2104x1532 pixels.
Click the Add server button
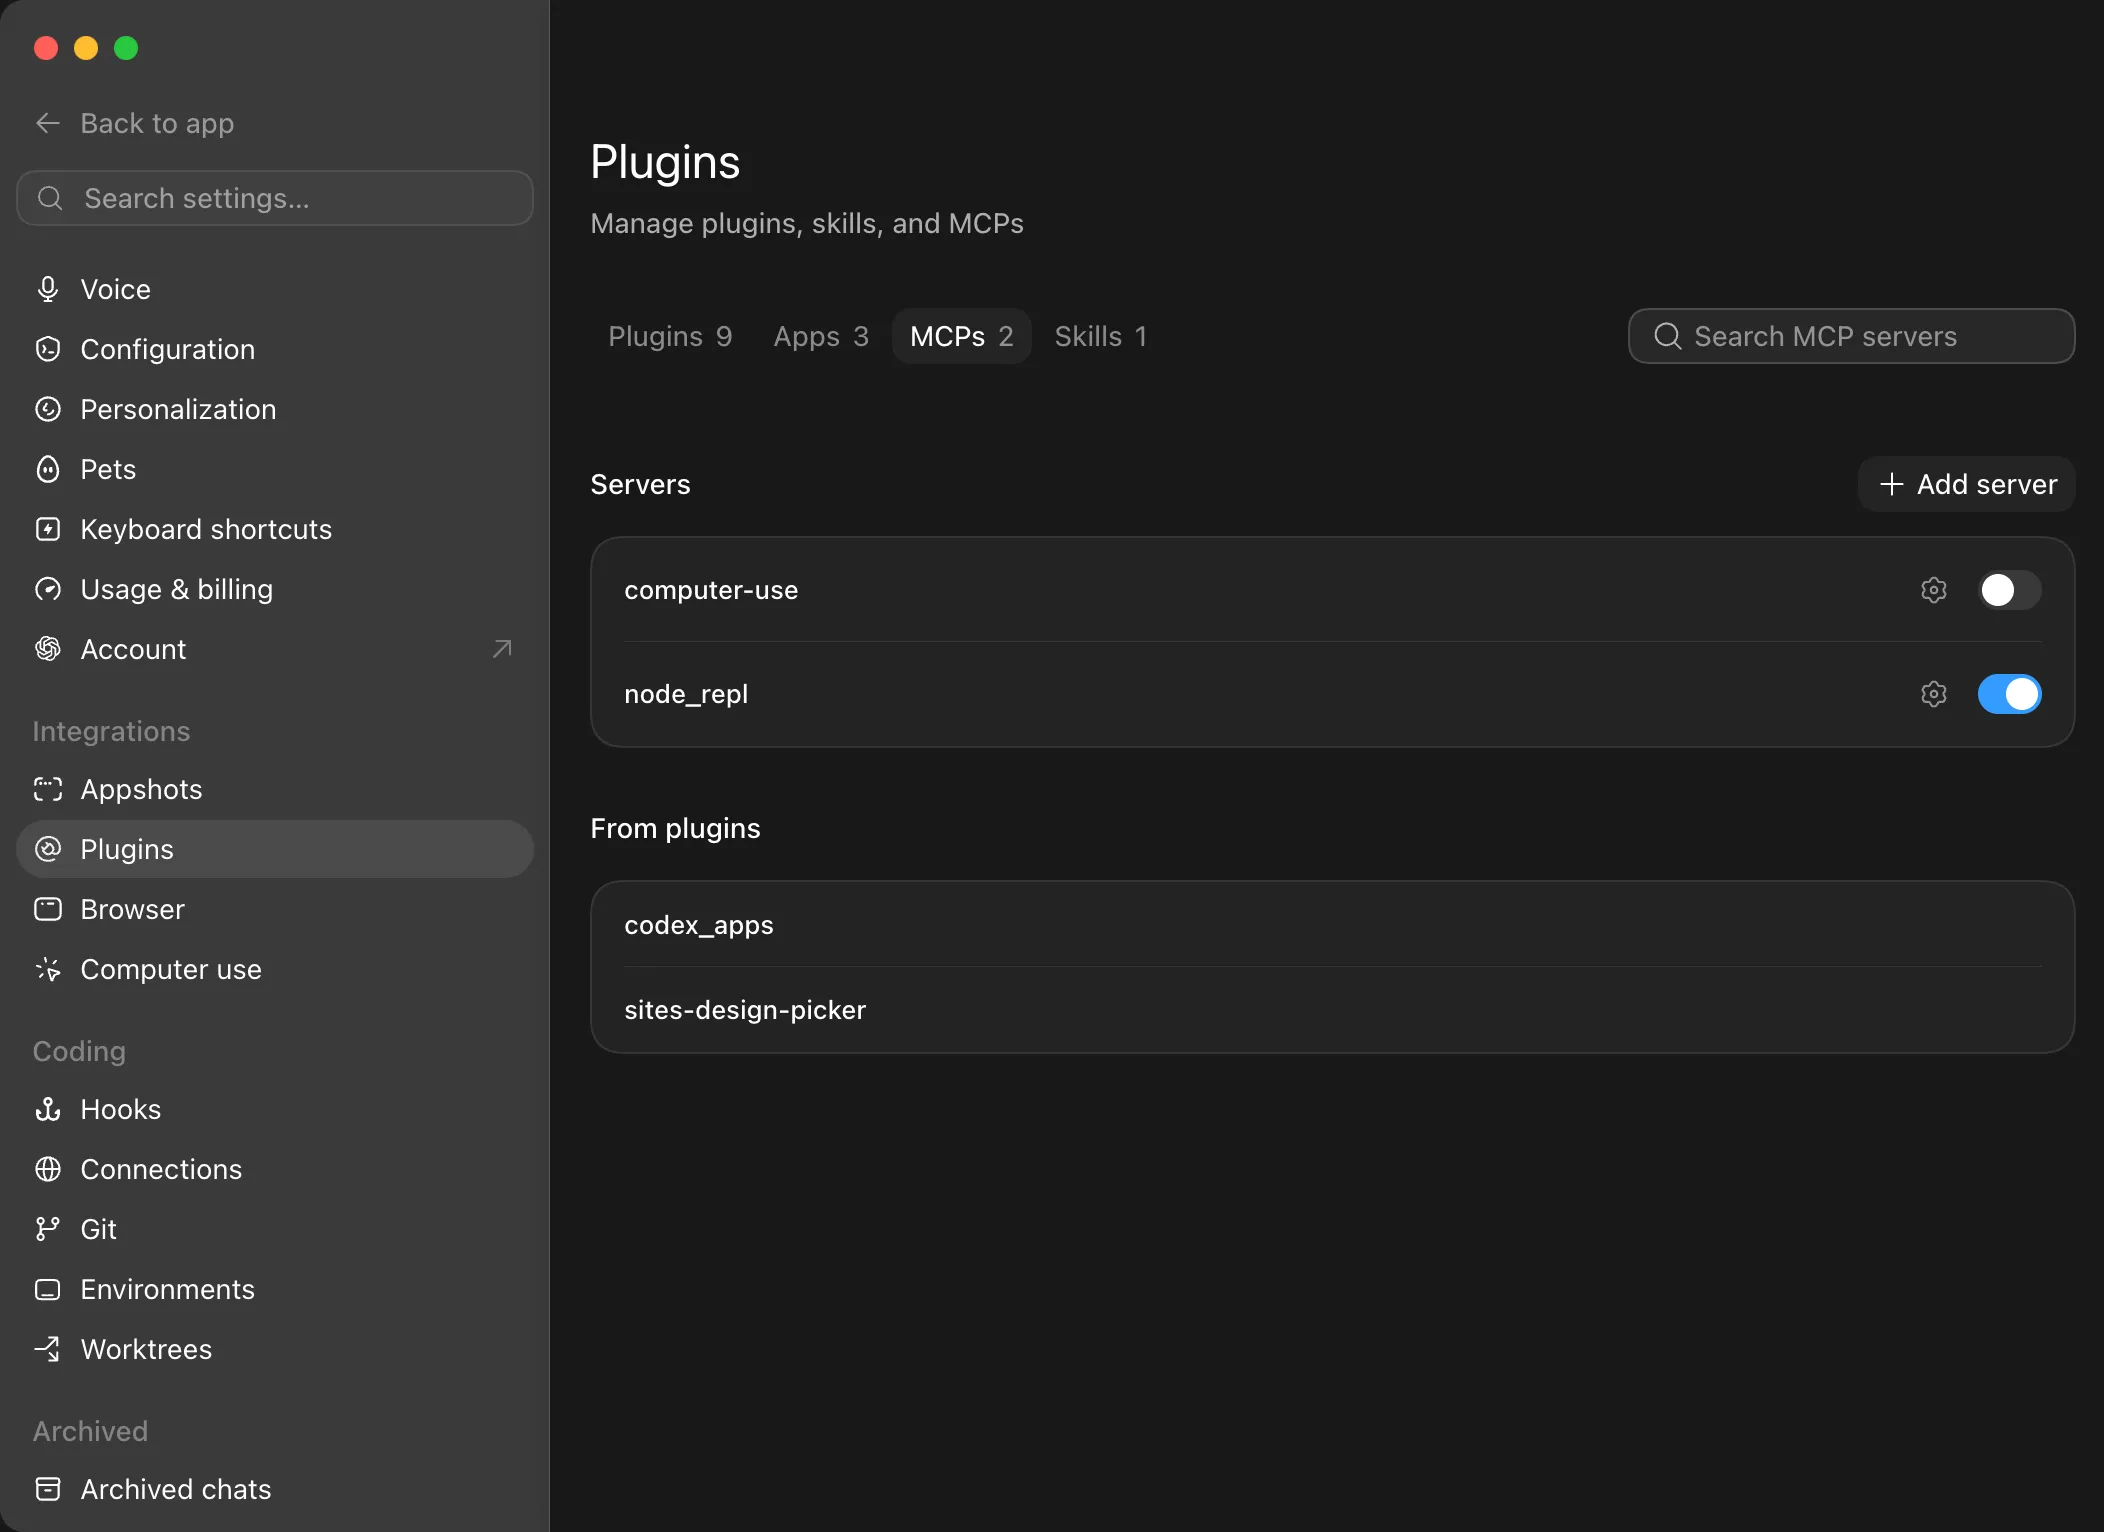tap(1966, 484)
